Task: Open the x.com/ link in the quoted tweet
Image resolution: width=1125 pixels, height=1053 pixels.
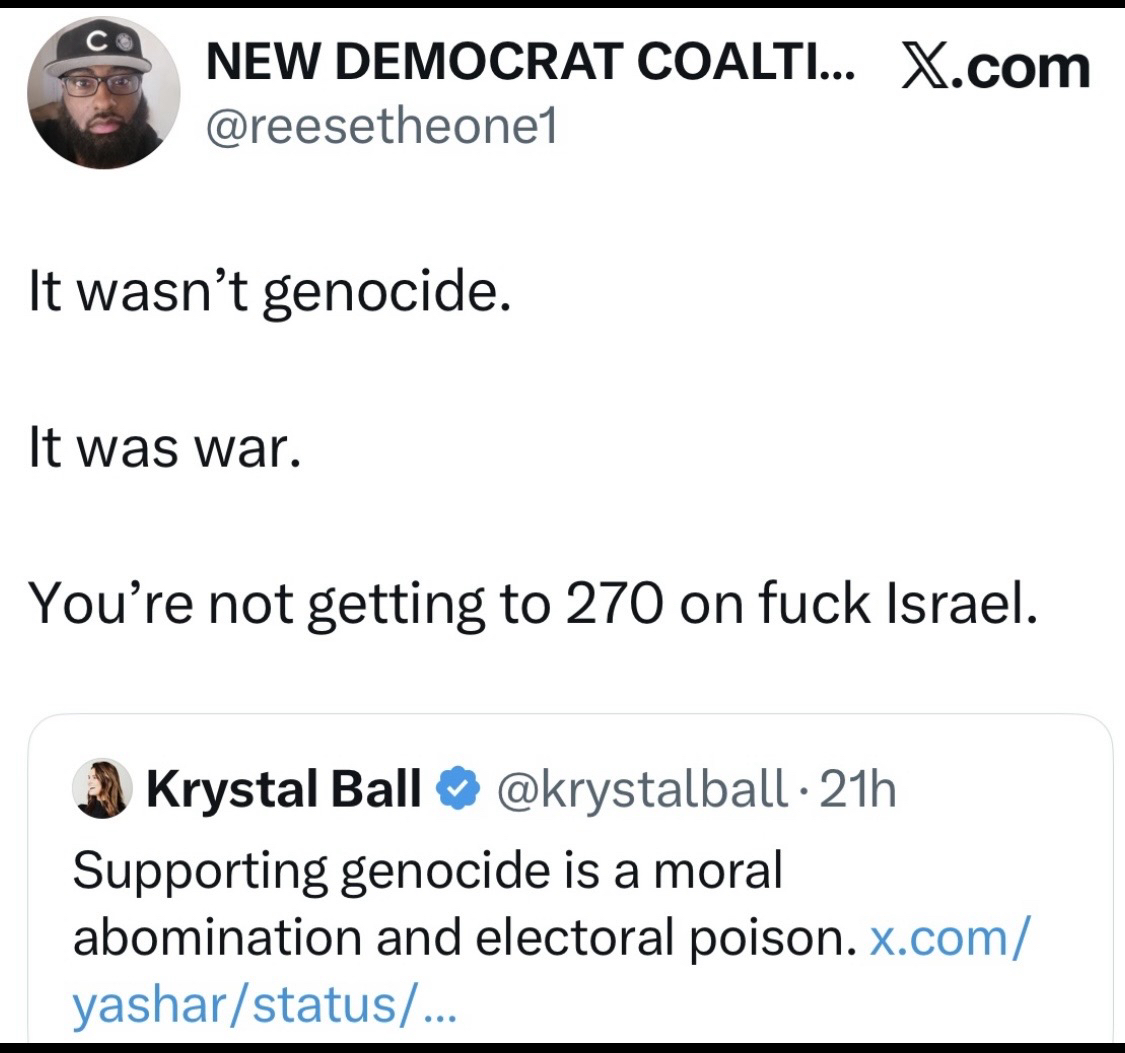Action: pos(947,938)
